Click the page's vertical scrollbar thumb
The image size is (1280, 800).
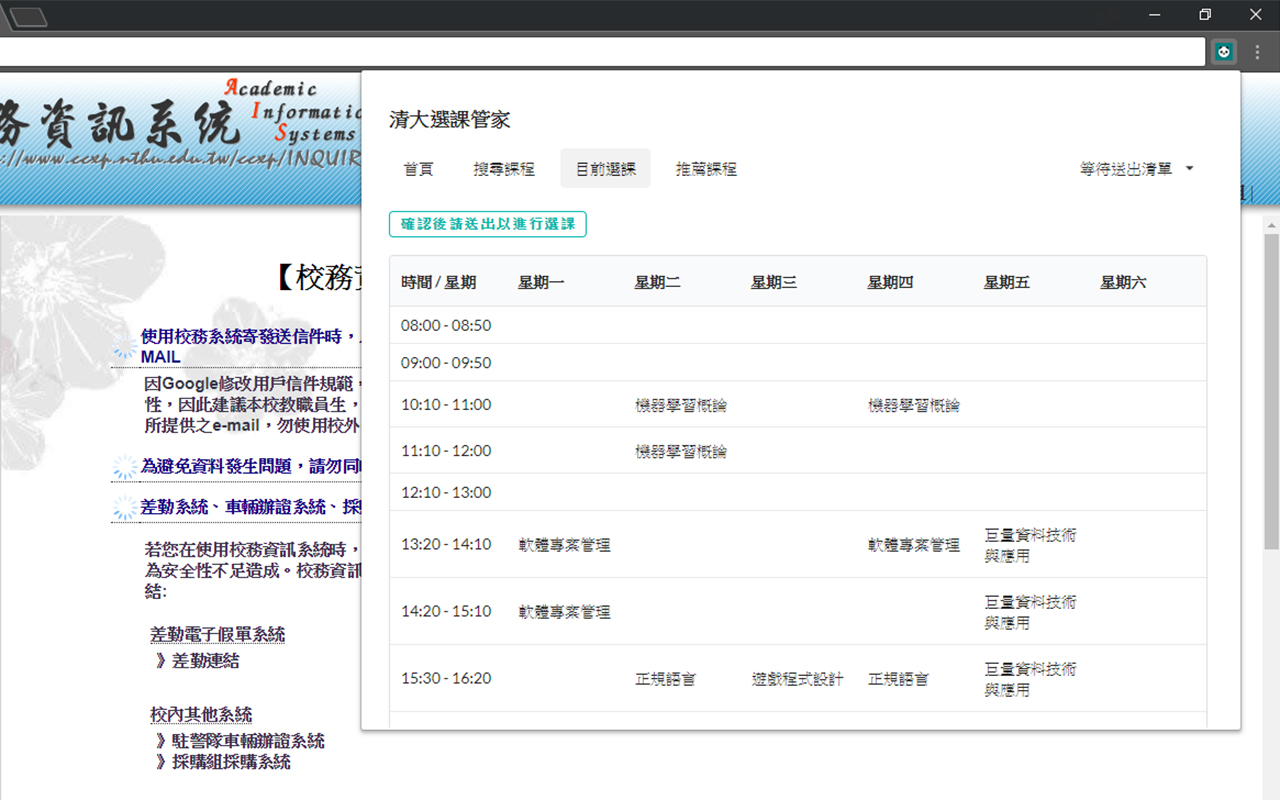point(1271,390)
